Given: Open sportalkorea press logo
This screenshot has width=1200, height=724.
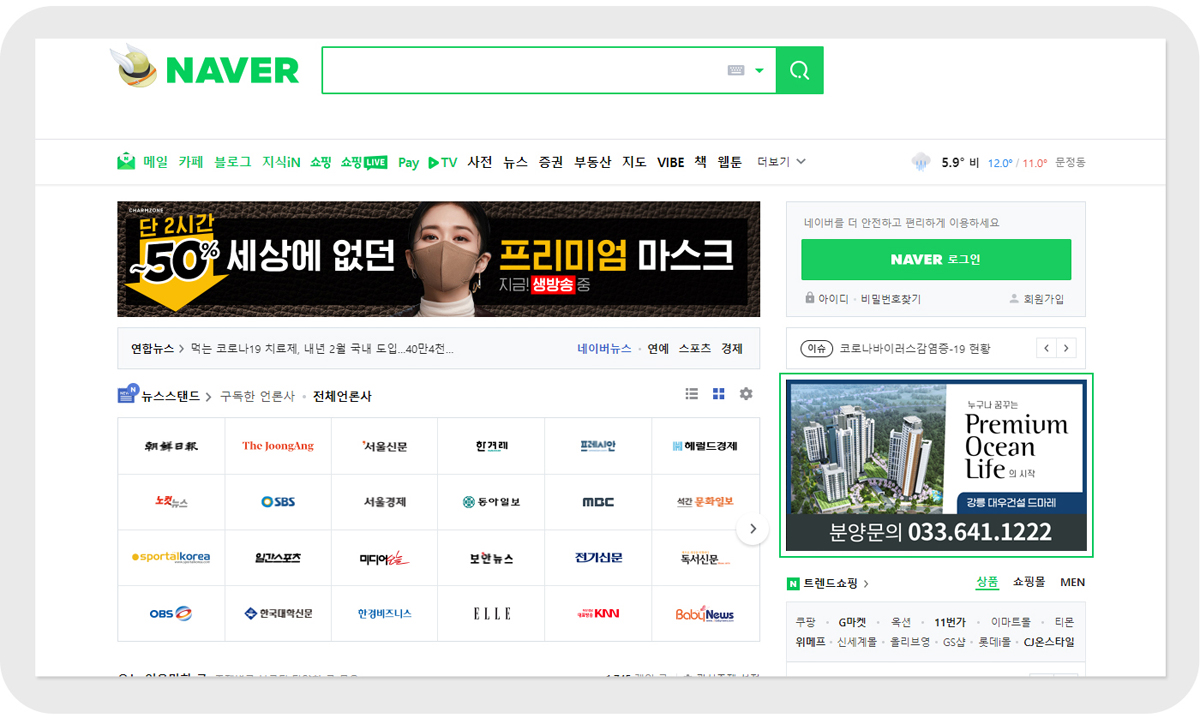Looking at the screenshot, I should pyautogui.click(x=171, y=558).
